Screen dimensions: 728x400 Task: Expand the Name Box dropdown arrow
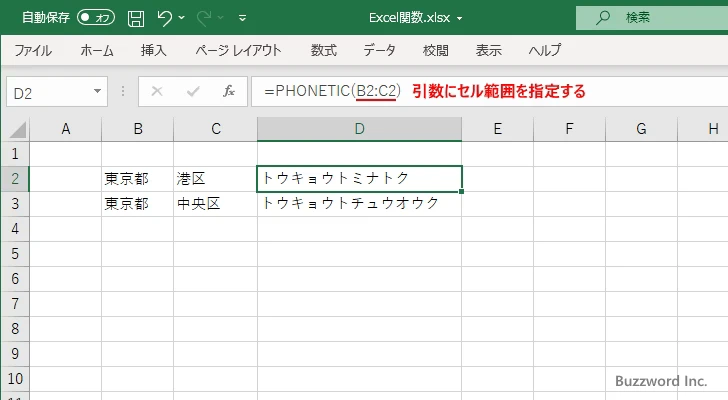pos(98,91)
